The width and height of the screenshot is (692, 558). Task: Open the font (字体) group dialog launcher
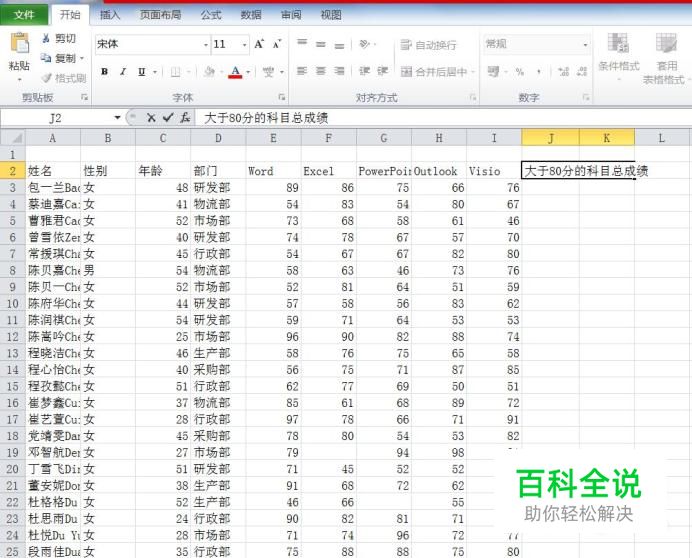(x=282, y=97)
